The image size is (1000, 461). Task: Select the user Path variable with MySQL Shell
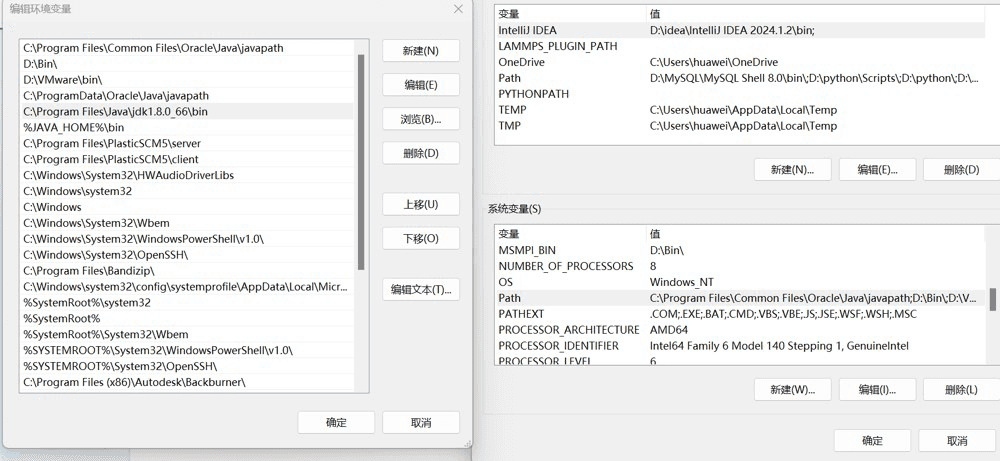tap(740, 78)
